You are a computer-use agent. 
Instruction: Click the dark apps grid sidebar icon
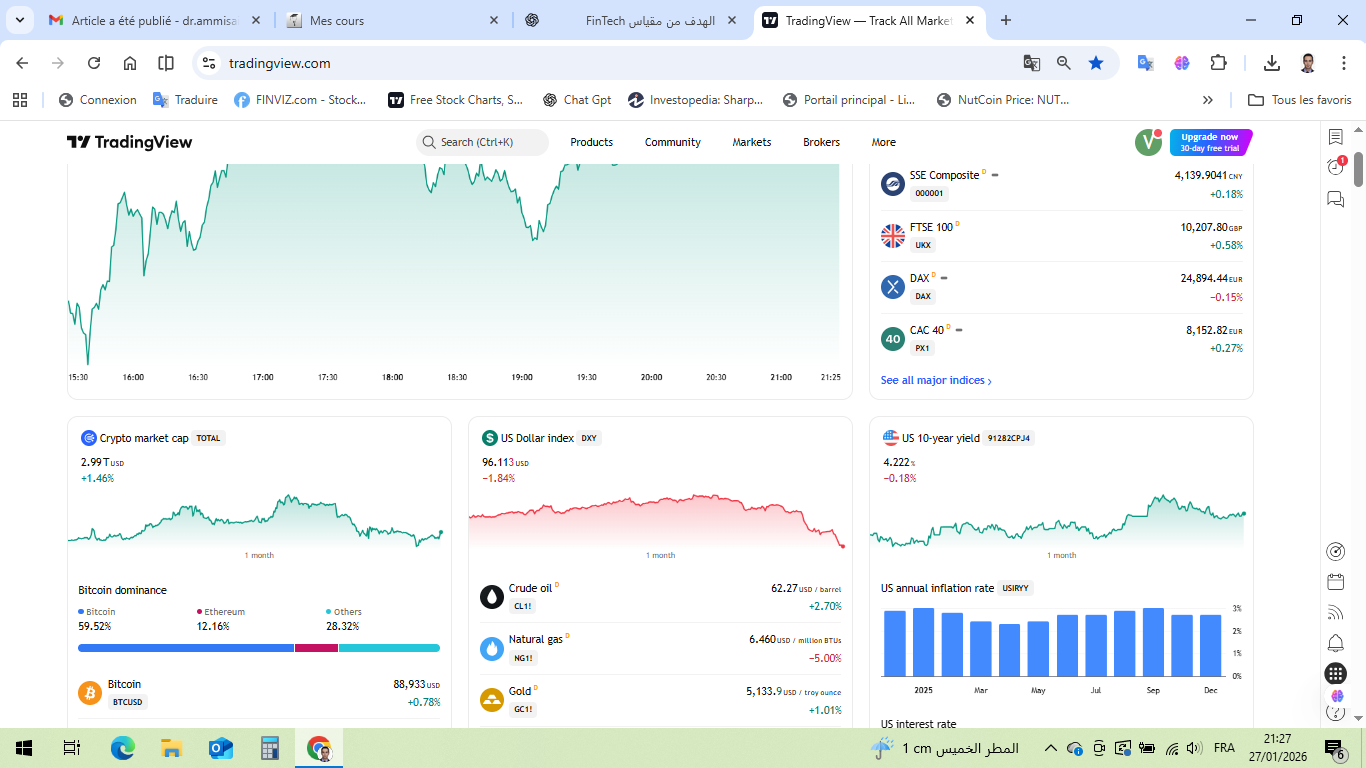pyautogui.click(x=1335, y=674)
